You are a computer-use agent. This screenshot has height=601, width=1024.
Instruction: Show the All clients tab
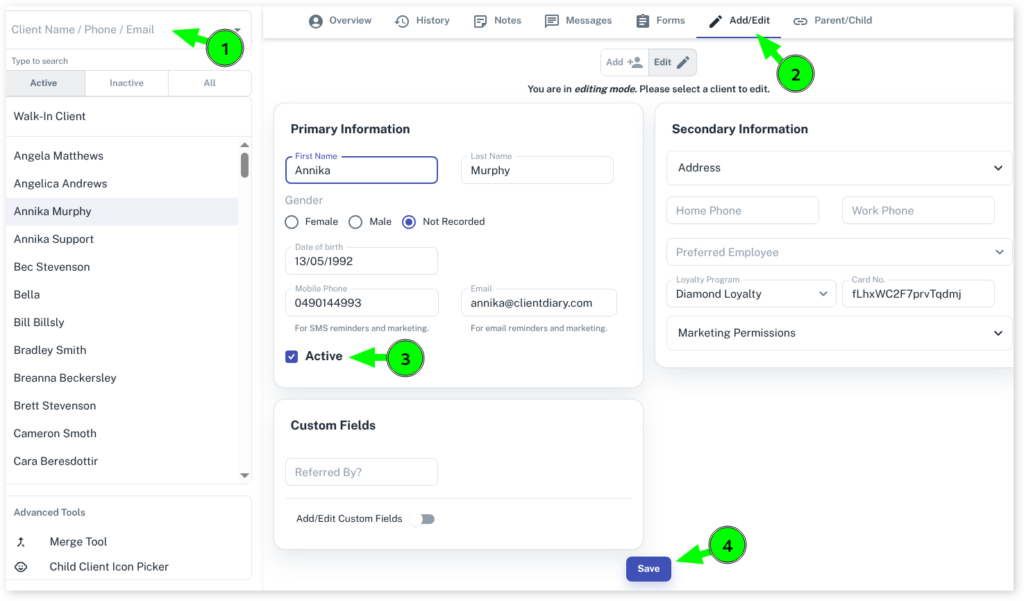[x=209, y=83]
